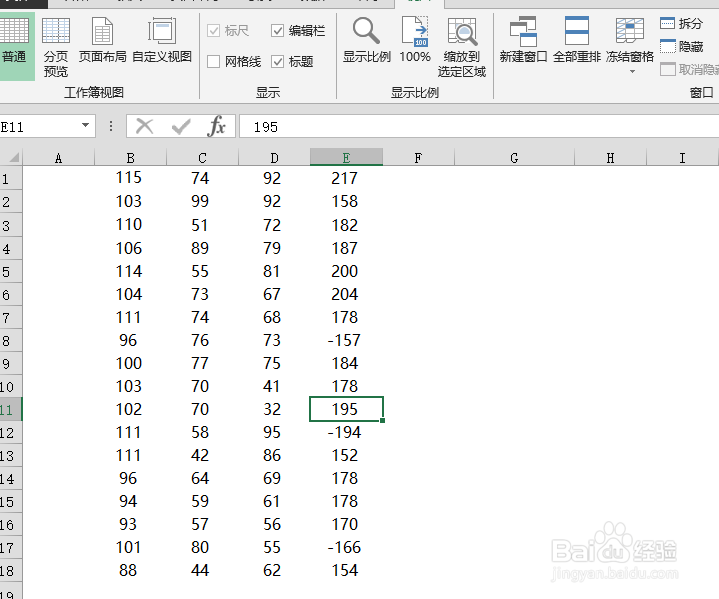
Task: Open the Name Box dropdown arrow
Action: [85, 125]
